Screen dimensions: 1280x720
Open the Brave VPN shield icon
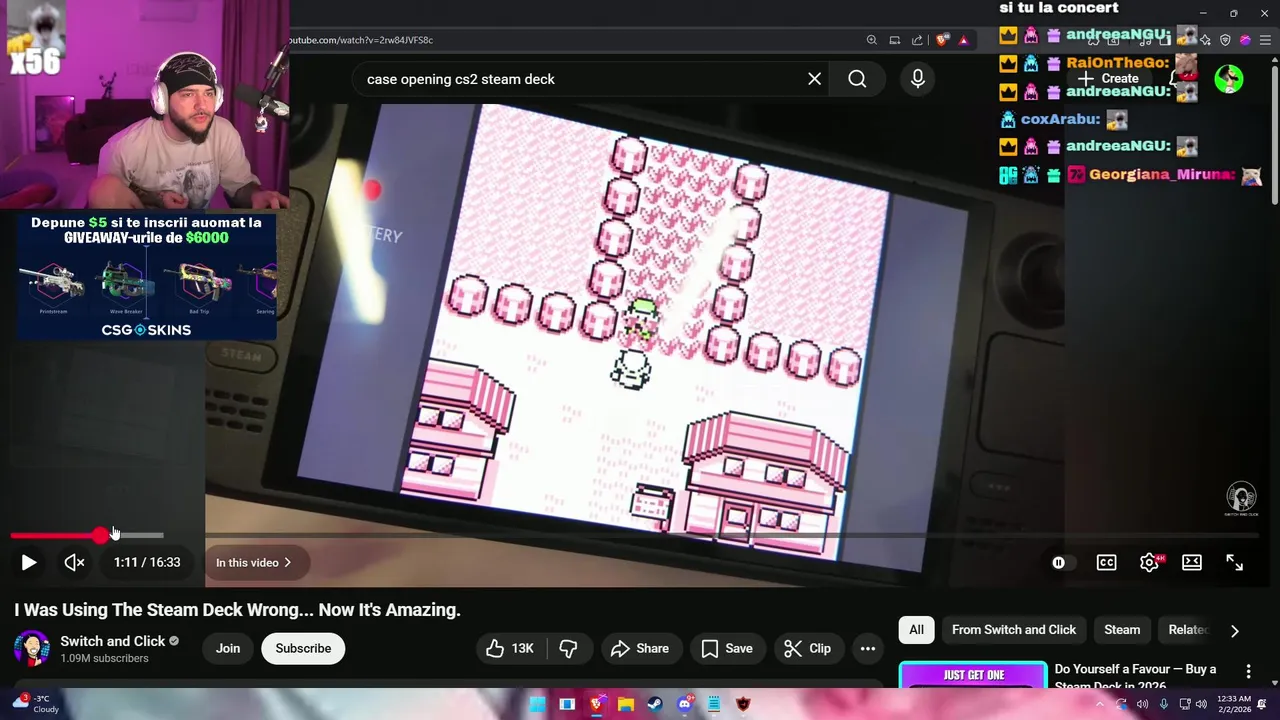point(1225,40)
